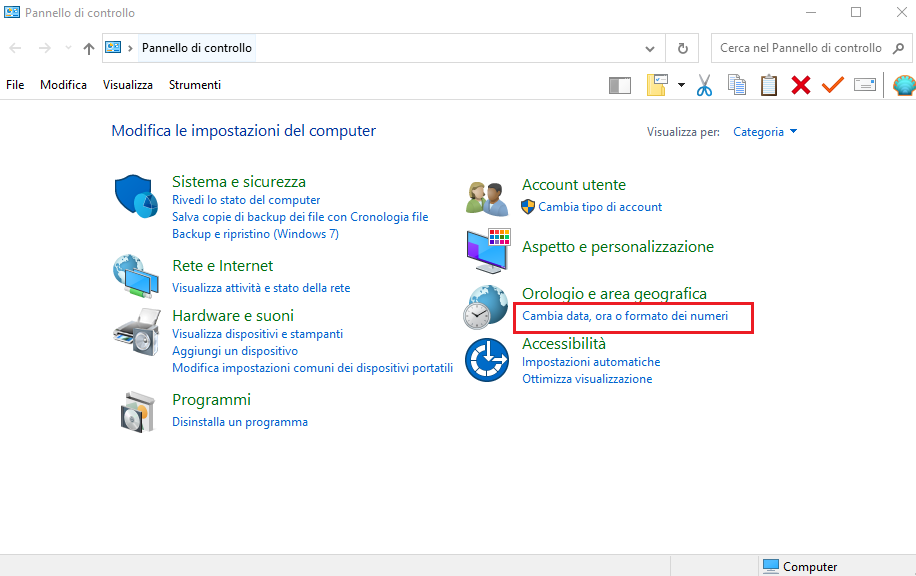Open Hardware e suoni category
This screenshot has width=916, height=576.
[233, 315]
